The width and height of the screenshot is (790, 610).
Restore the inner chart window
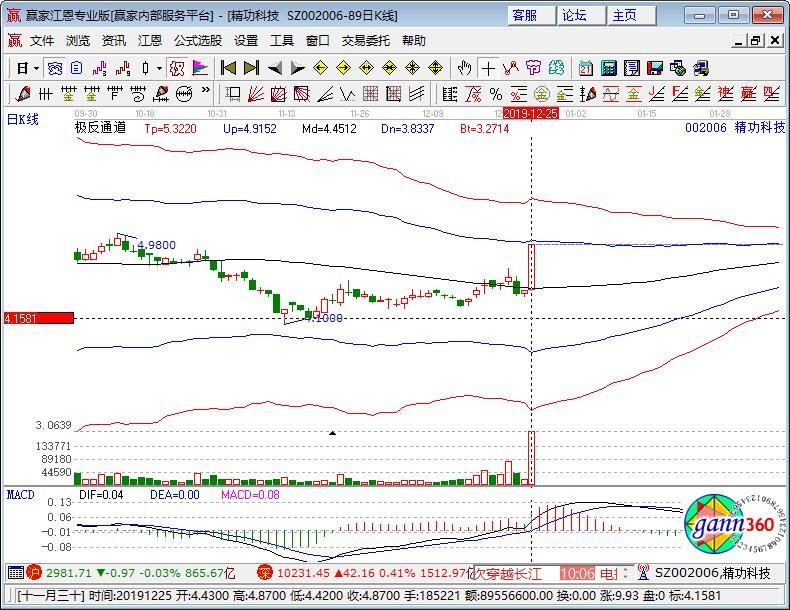pyautogui.click(x=756, y=41)
